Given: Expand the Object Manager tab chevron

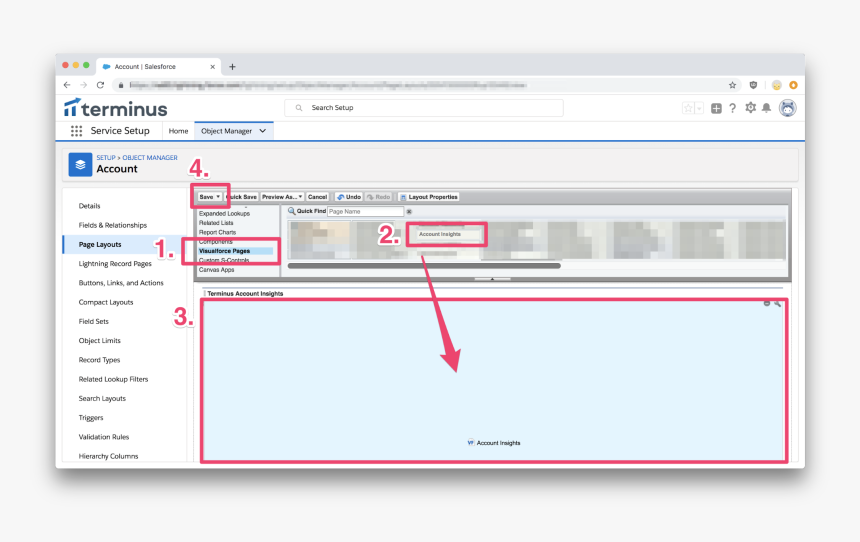Looking at the screenshot, I should click(x=263, y=131).
